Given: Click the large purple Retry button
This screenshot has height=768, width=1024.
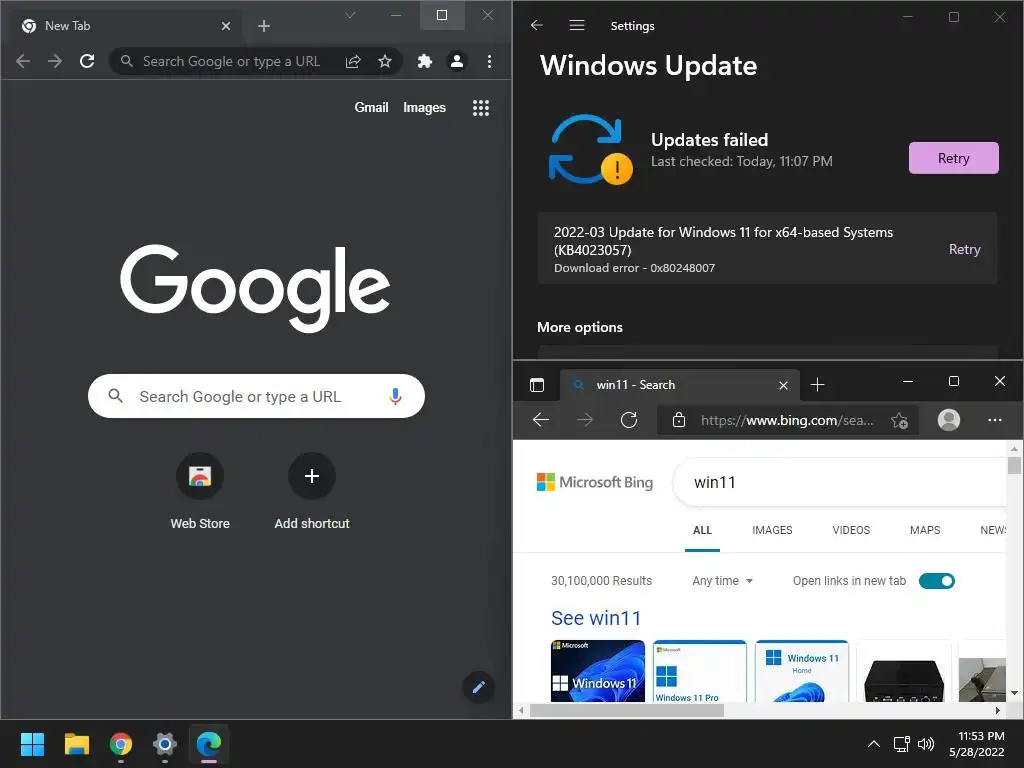Looking at the screenshot, I should pos(953,158).
